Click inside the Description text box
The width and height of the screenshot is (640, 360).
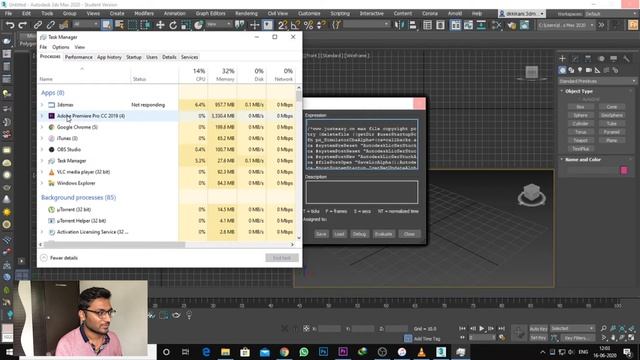pyautogui.click(x=362, y=192)
